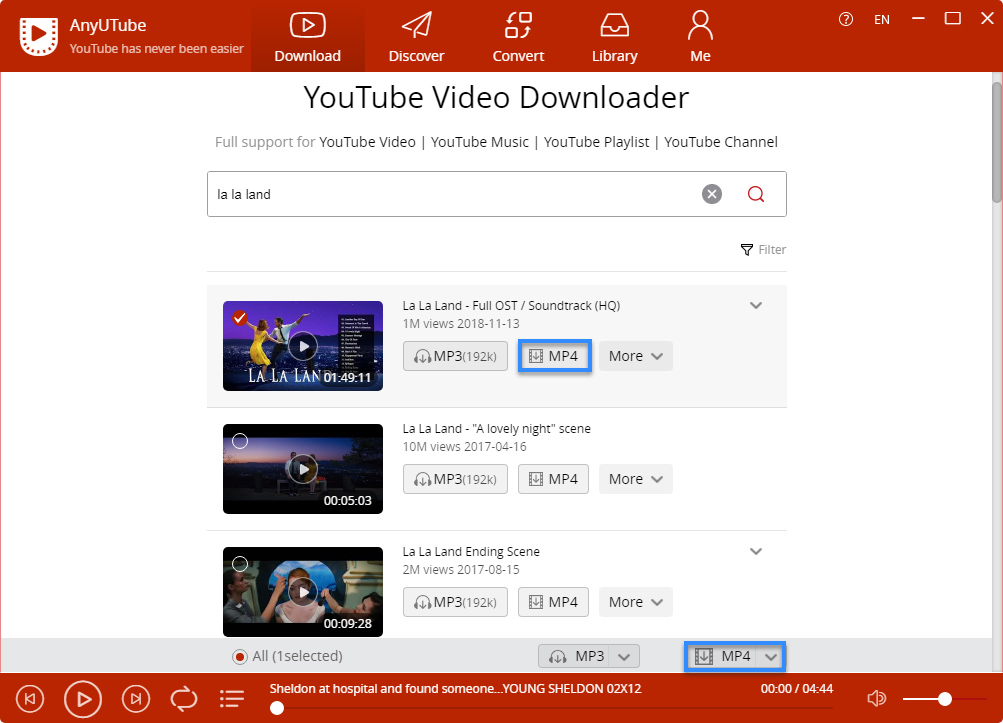
Task: Select the 'A lovely night' scene checkbox
Action: click(240, 441)
